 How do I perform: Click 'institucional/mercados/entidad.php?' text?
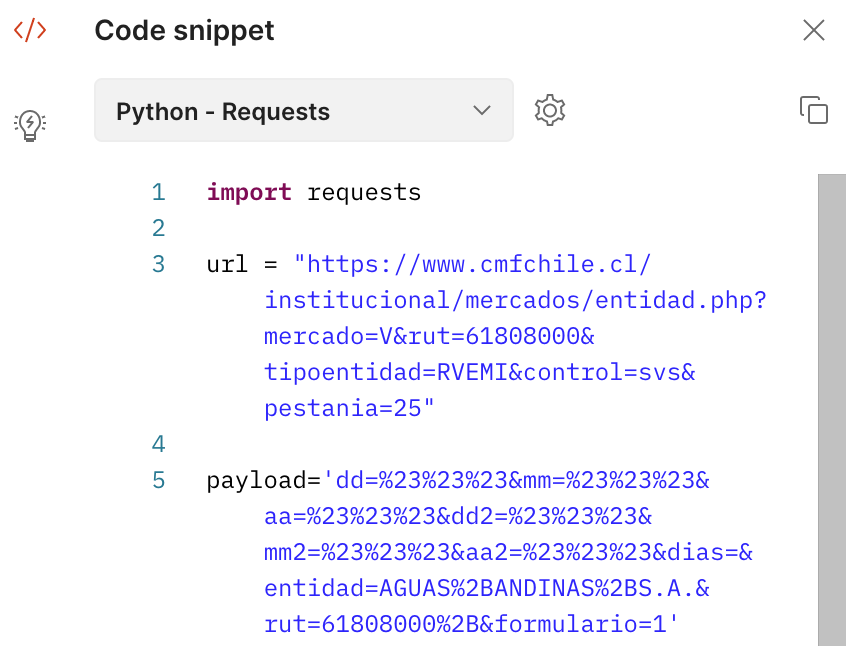click(515, 301)
